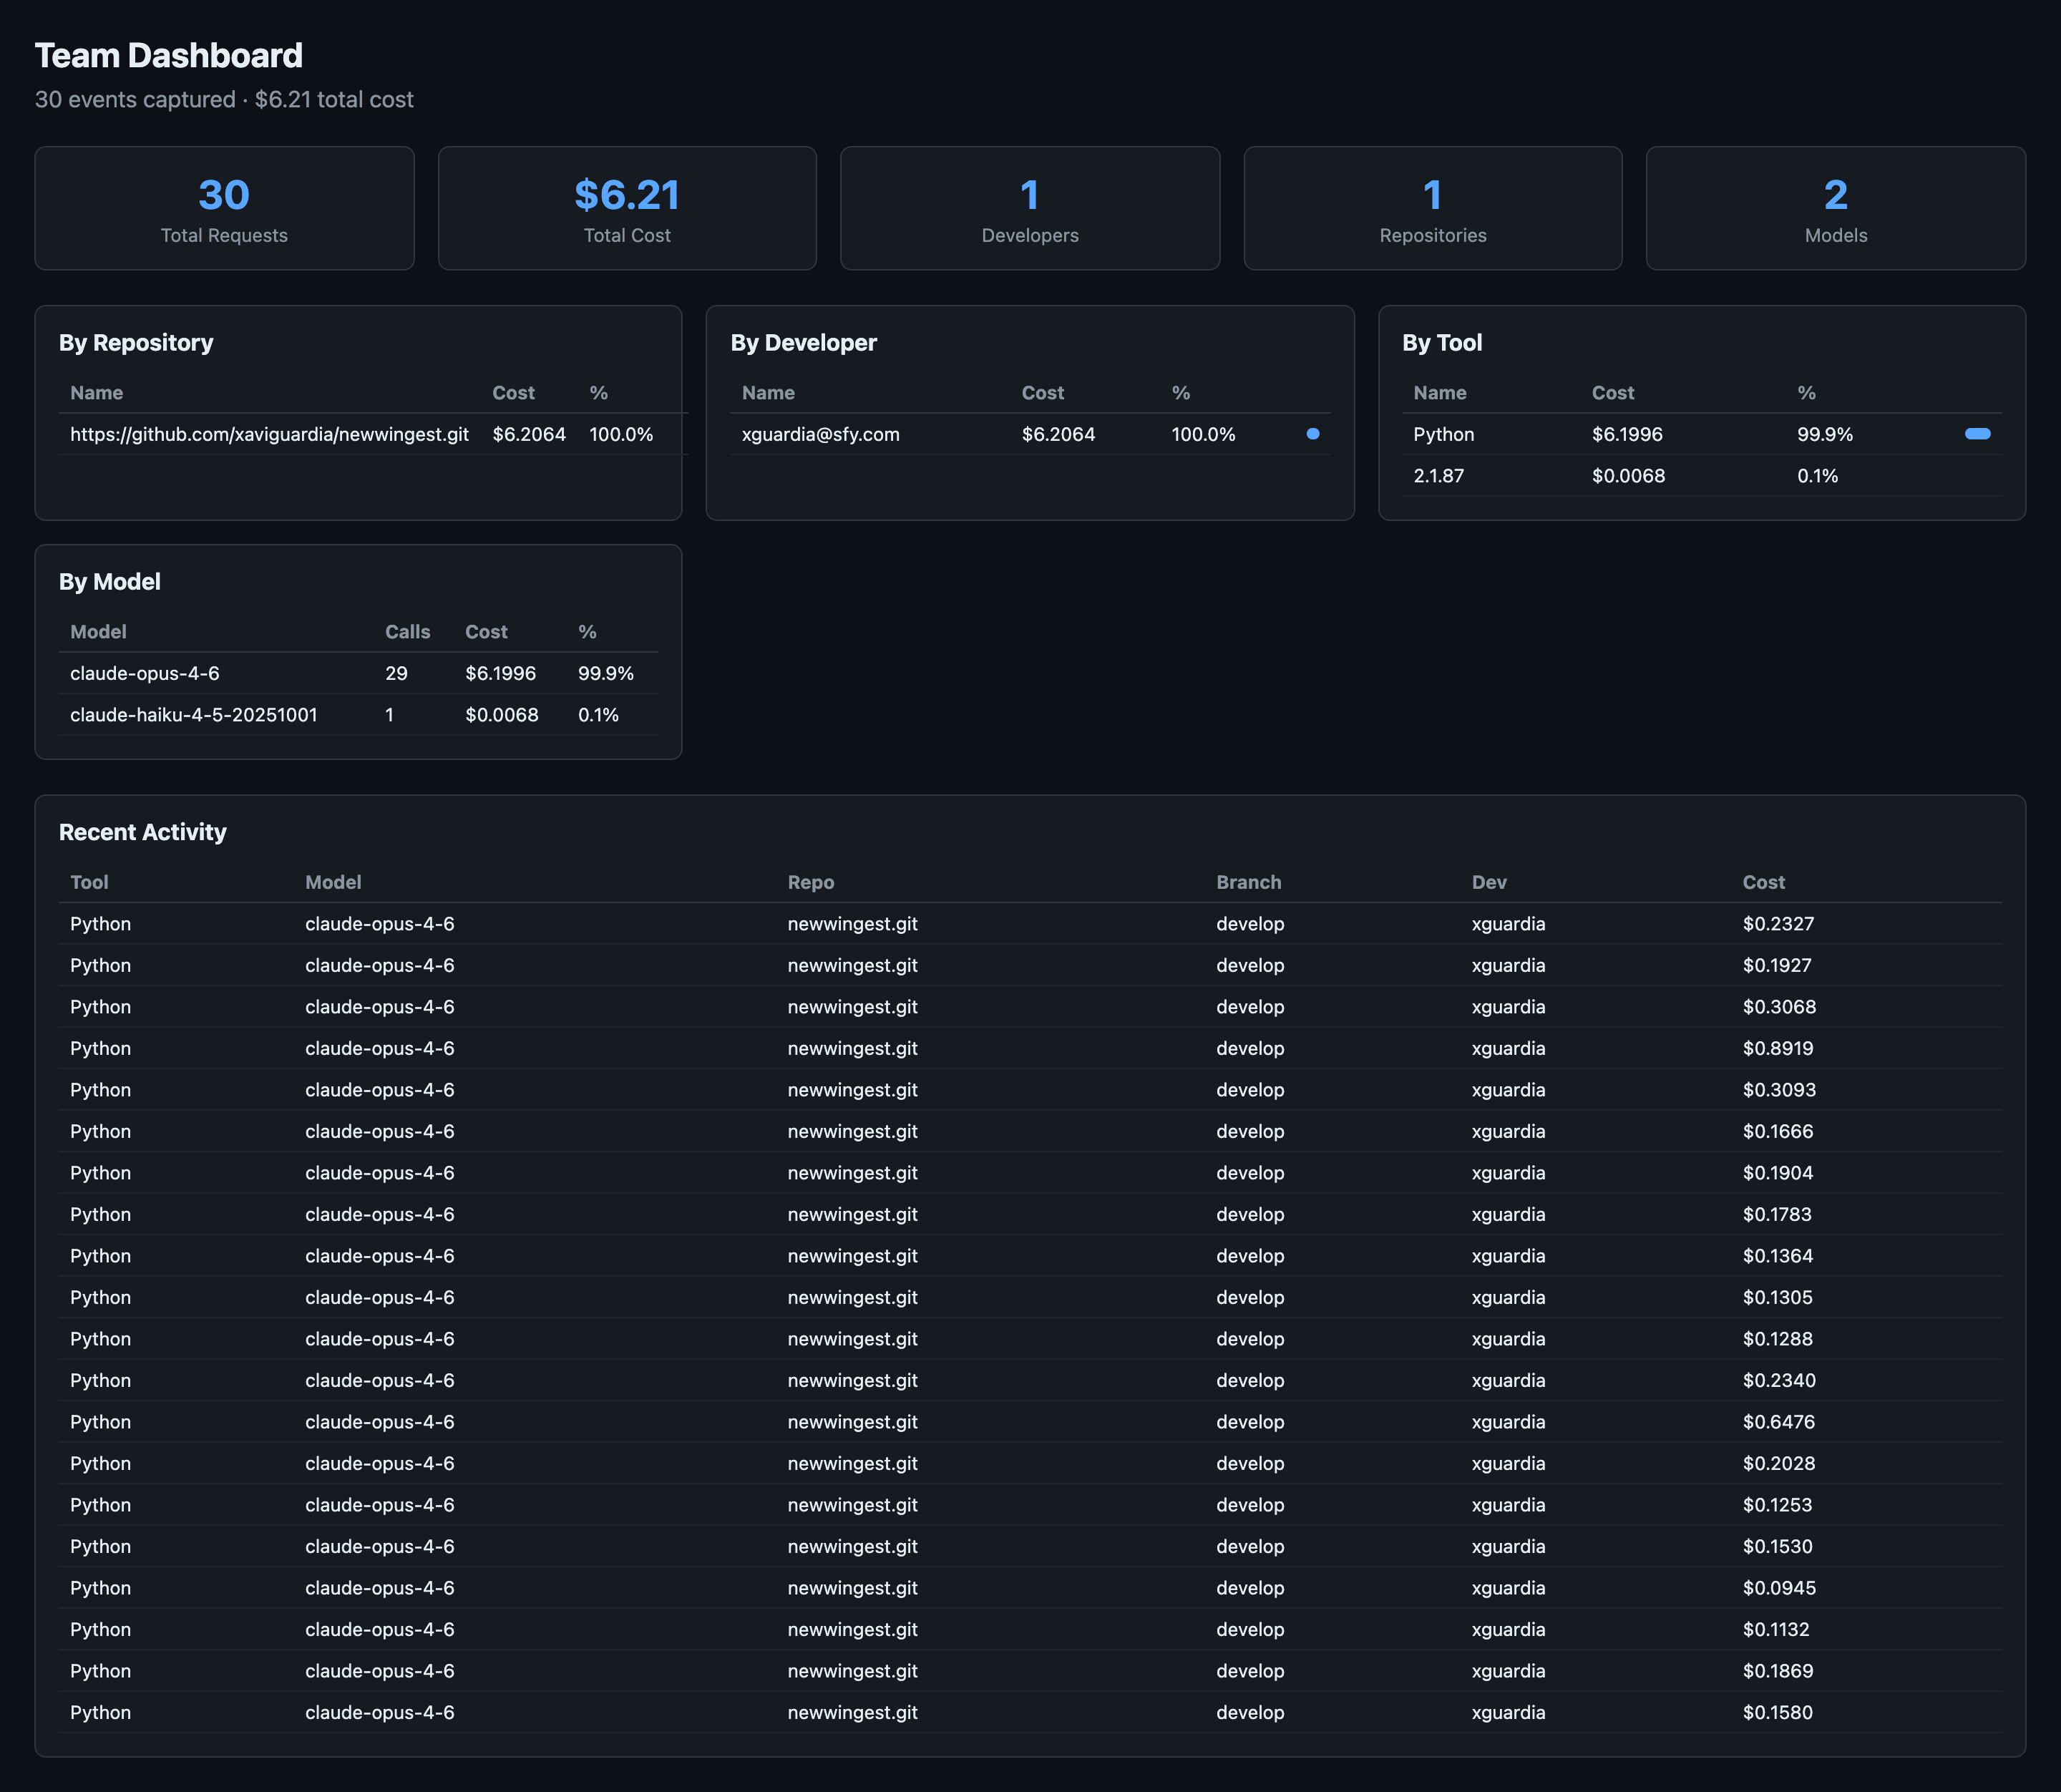
Task: Click the Team Dashboard title
Action: pyautogui.click(x=168, y=55)
